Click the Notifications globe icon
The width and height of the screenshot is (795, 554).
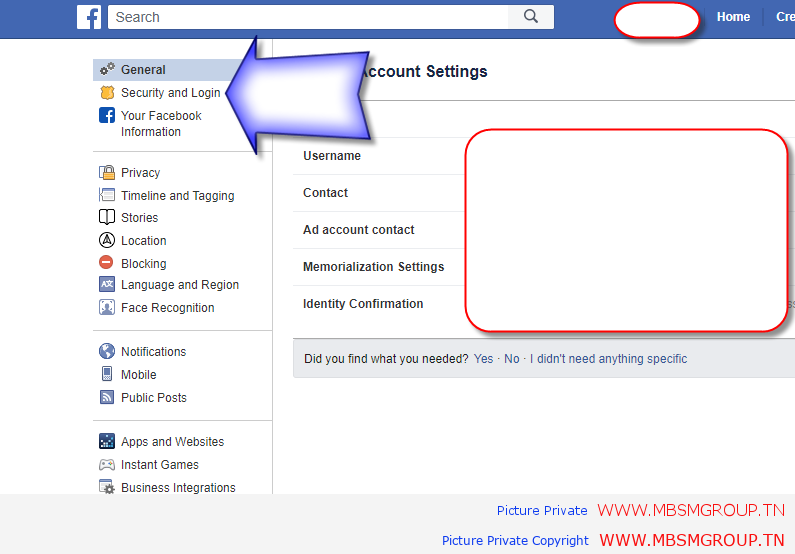[107, 351]
